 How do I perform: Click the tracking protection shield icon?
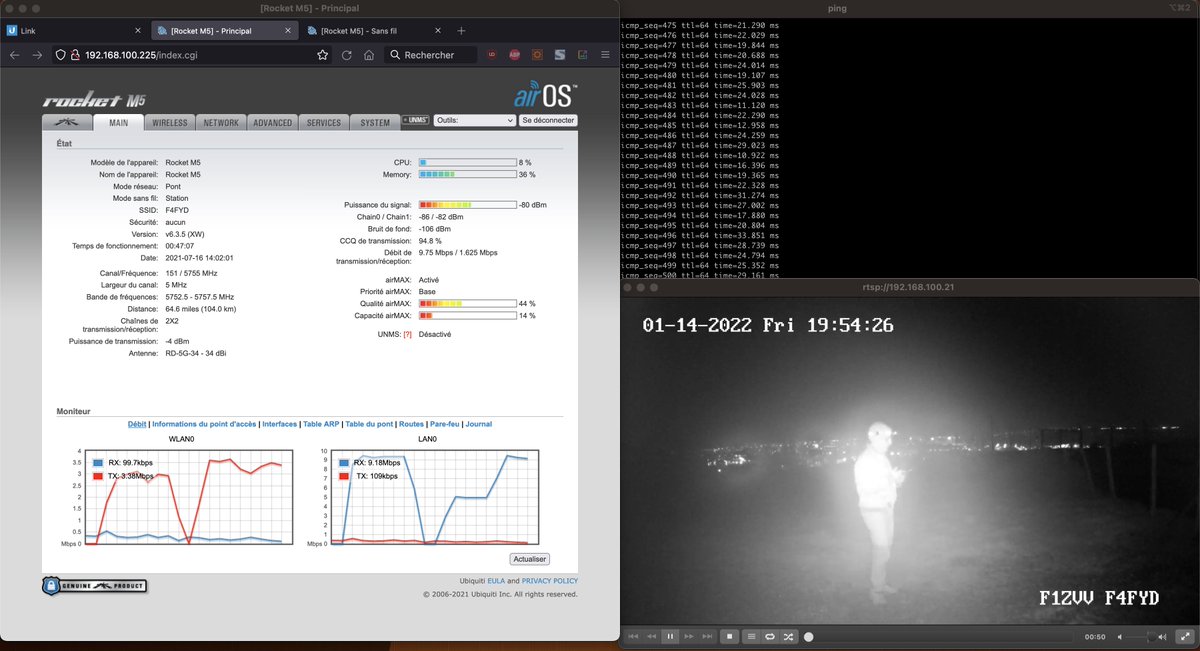tap(61, 55)
